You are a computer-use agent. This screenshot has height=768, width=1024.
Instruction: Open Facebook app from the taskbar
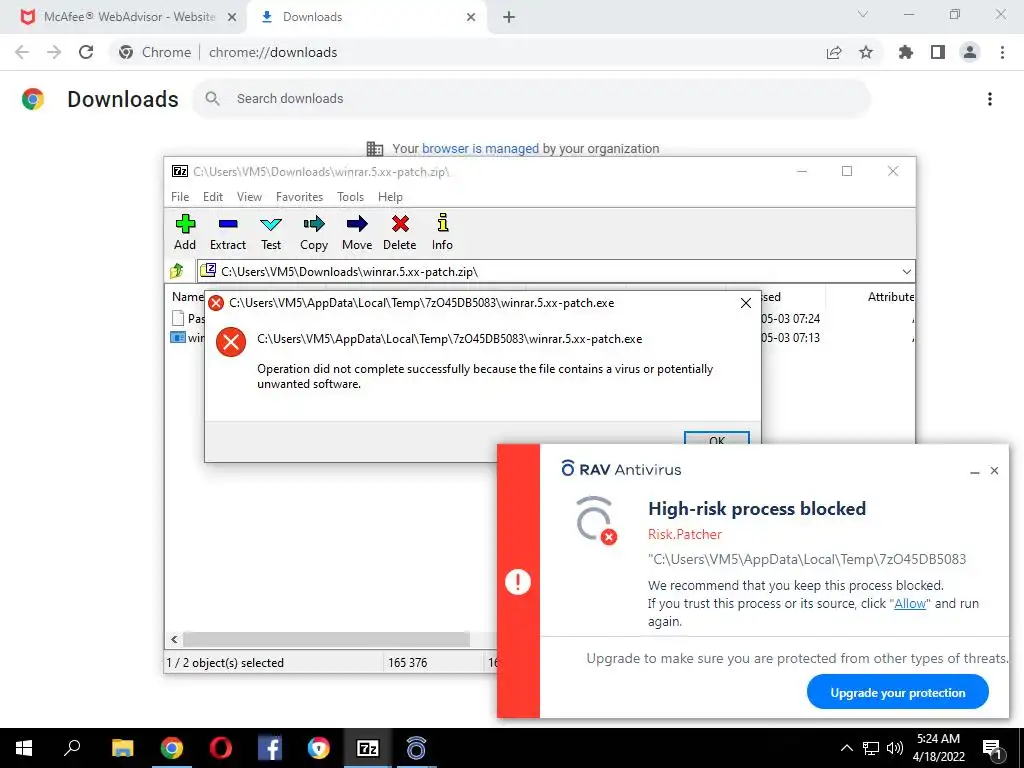point(270,748)
